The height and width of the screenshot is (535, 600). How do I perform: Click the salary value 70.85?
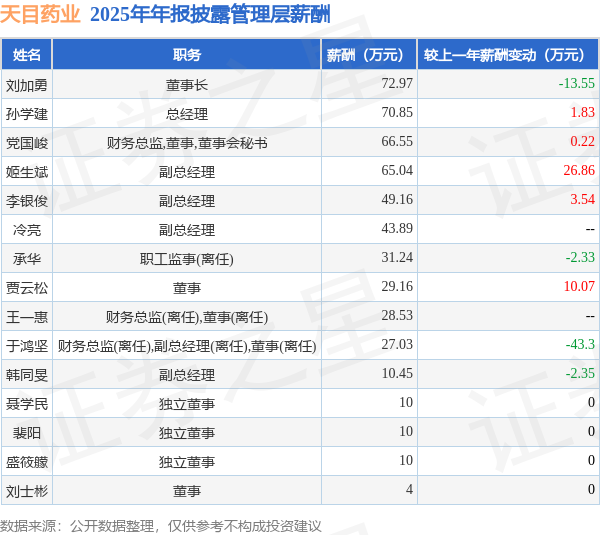[x=397, y=112]
